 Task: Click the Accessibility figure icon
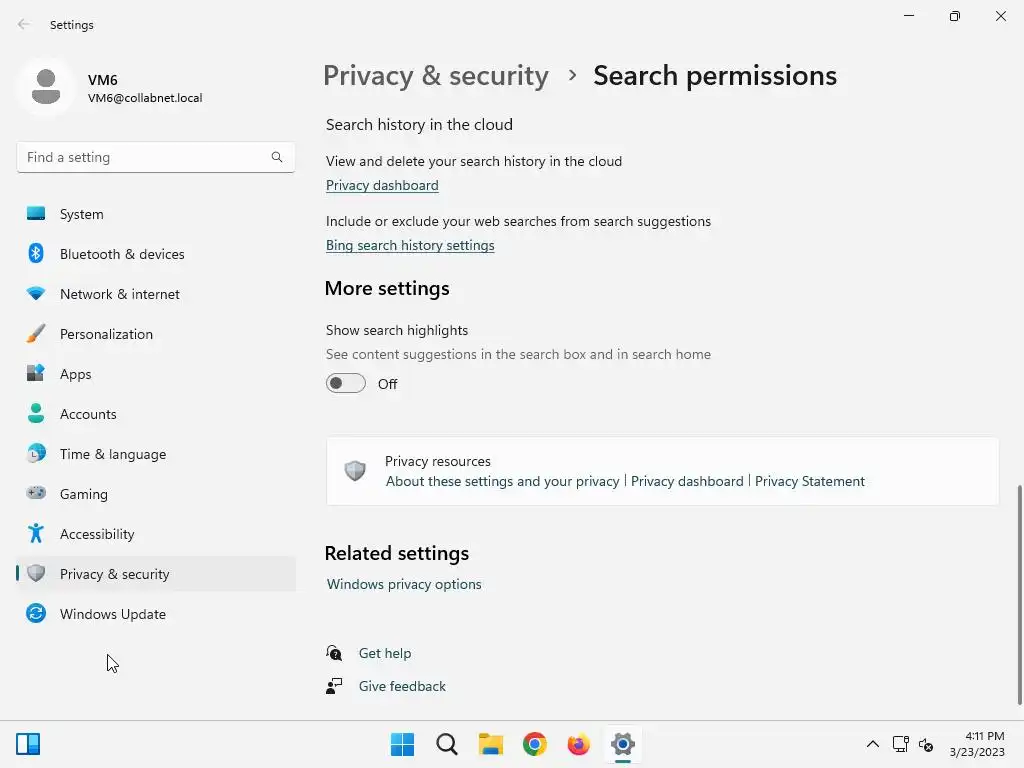[x=36, y=534]
